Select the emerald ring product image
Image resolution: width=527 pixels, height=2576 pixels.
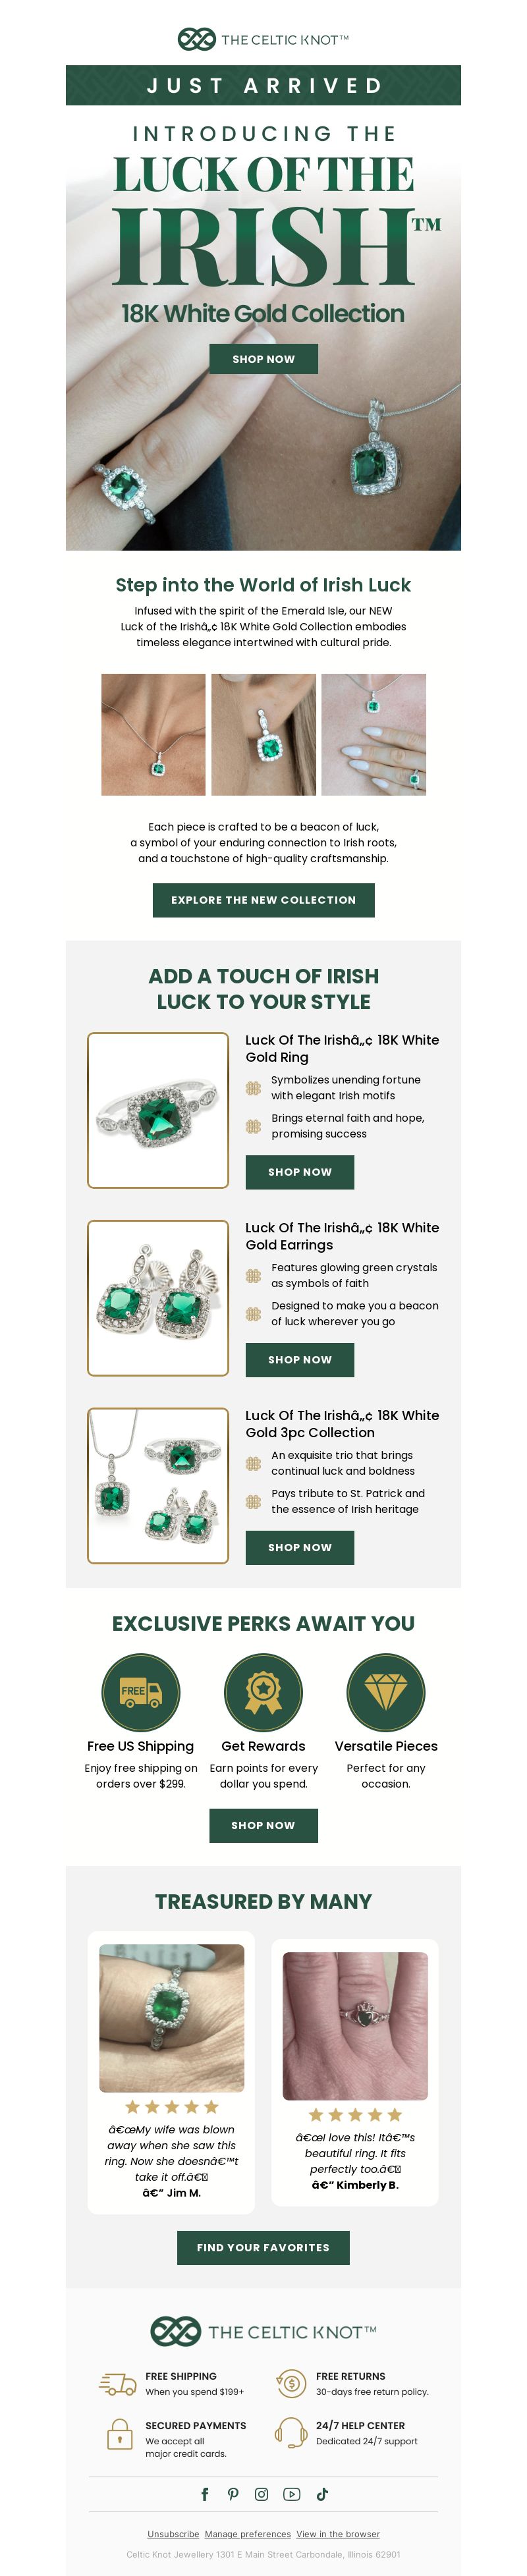[x=158, y=1110]
